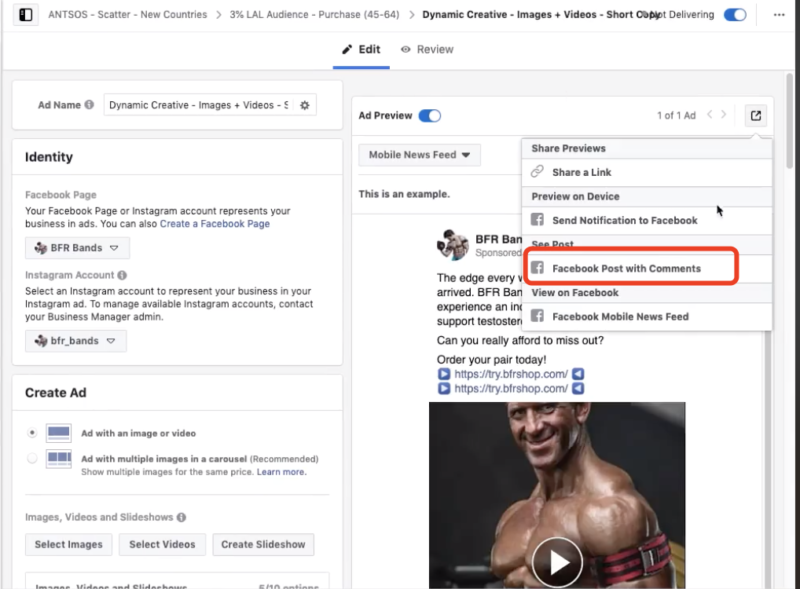Click the Ad Name text field

click(x=200, y=103)
